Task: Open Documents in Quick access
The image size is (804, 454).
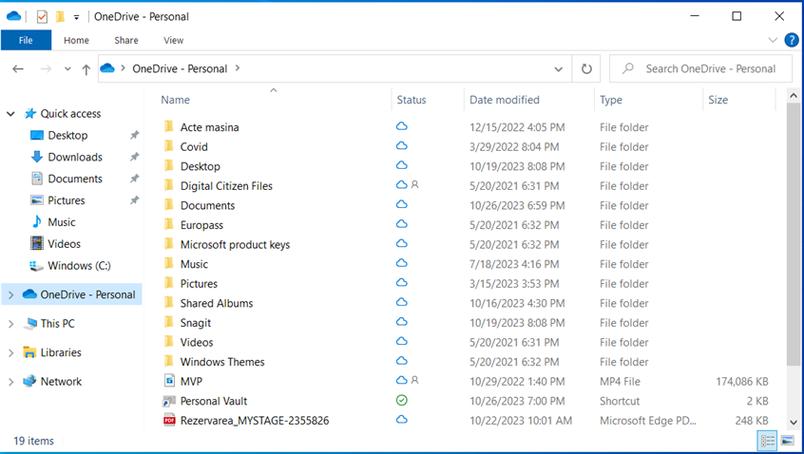Action: (x=75, y=179)
